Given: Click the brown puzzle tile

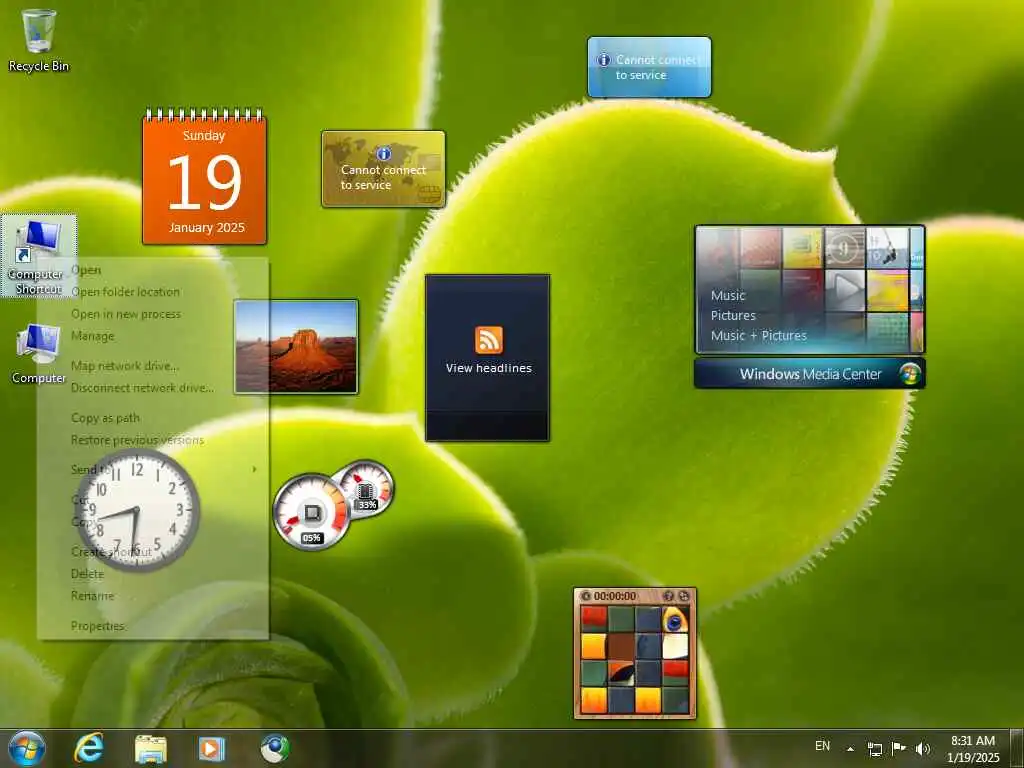Looking at the screenshot, I should tap(621, 646).
